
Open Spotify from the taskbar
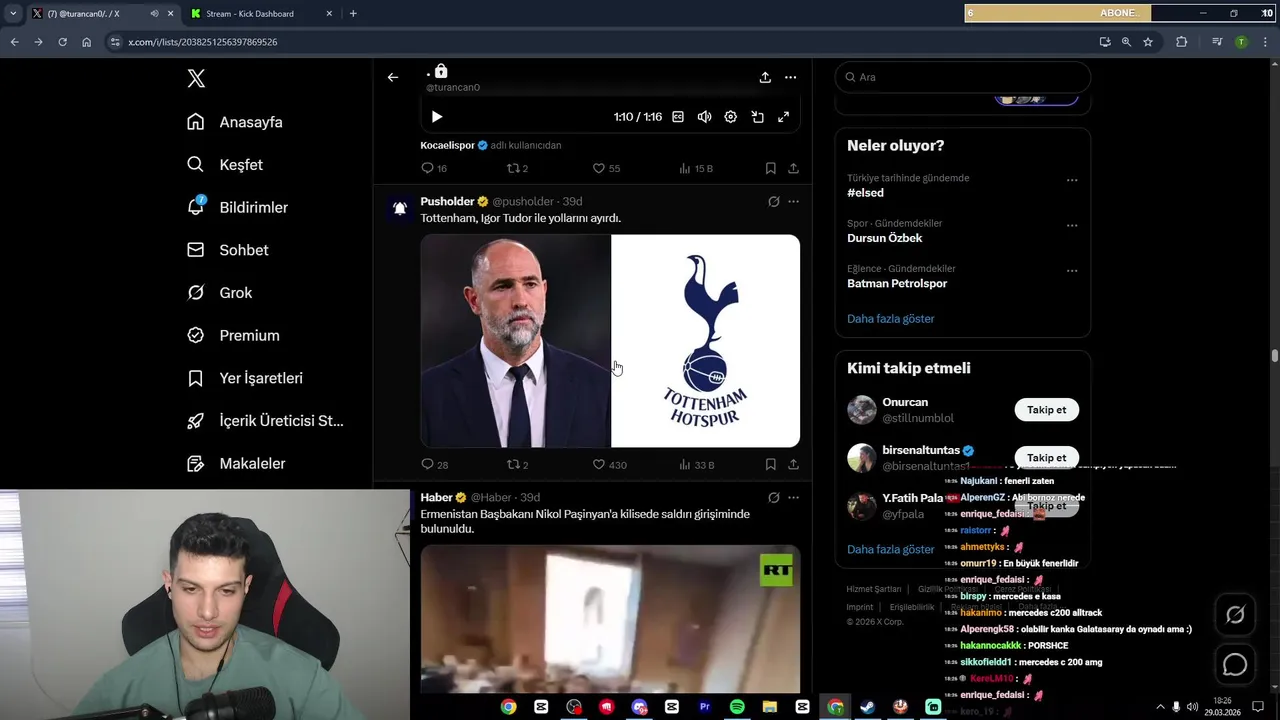[x=737, y=707]
